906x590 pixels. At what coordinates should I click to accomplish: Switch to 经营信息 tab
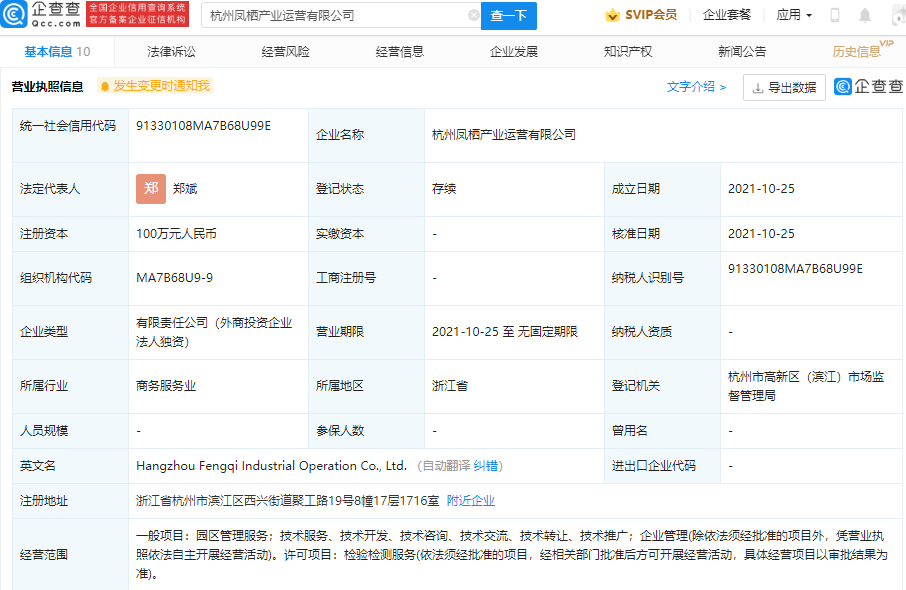pyautogui.click(x=399, y=51)
